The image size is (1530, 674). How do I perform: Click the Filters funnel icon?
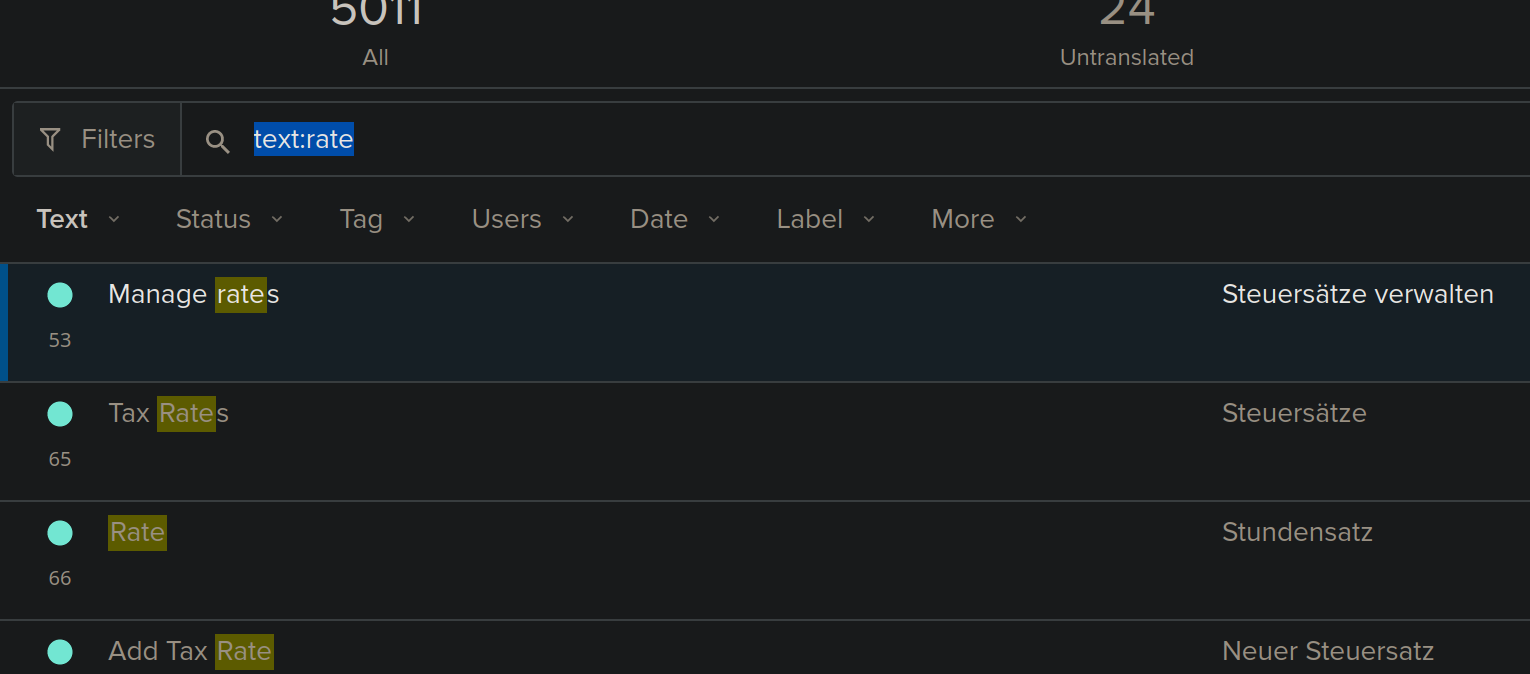[x=49, y=139]
